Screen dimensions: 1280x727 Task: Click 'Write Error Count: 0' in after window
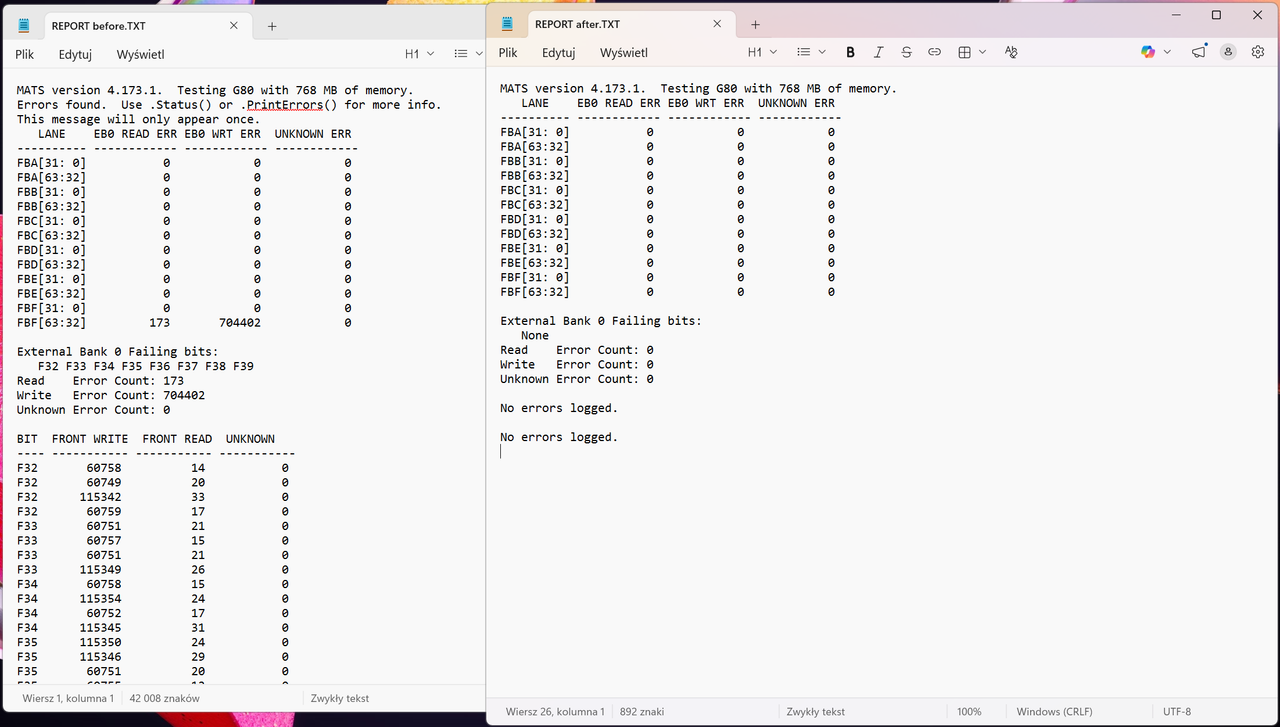click(577, 365)
